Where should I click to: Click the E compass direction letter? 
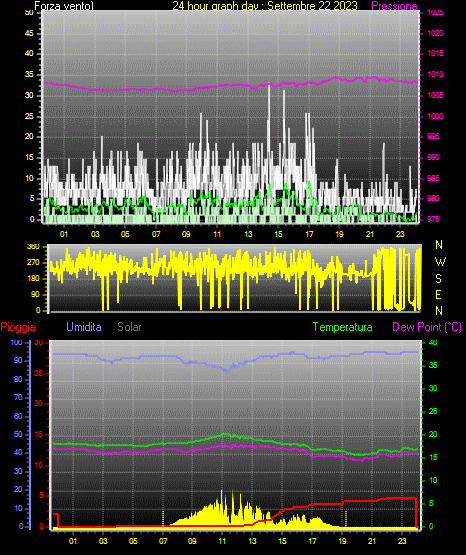click(438, 294)
